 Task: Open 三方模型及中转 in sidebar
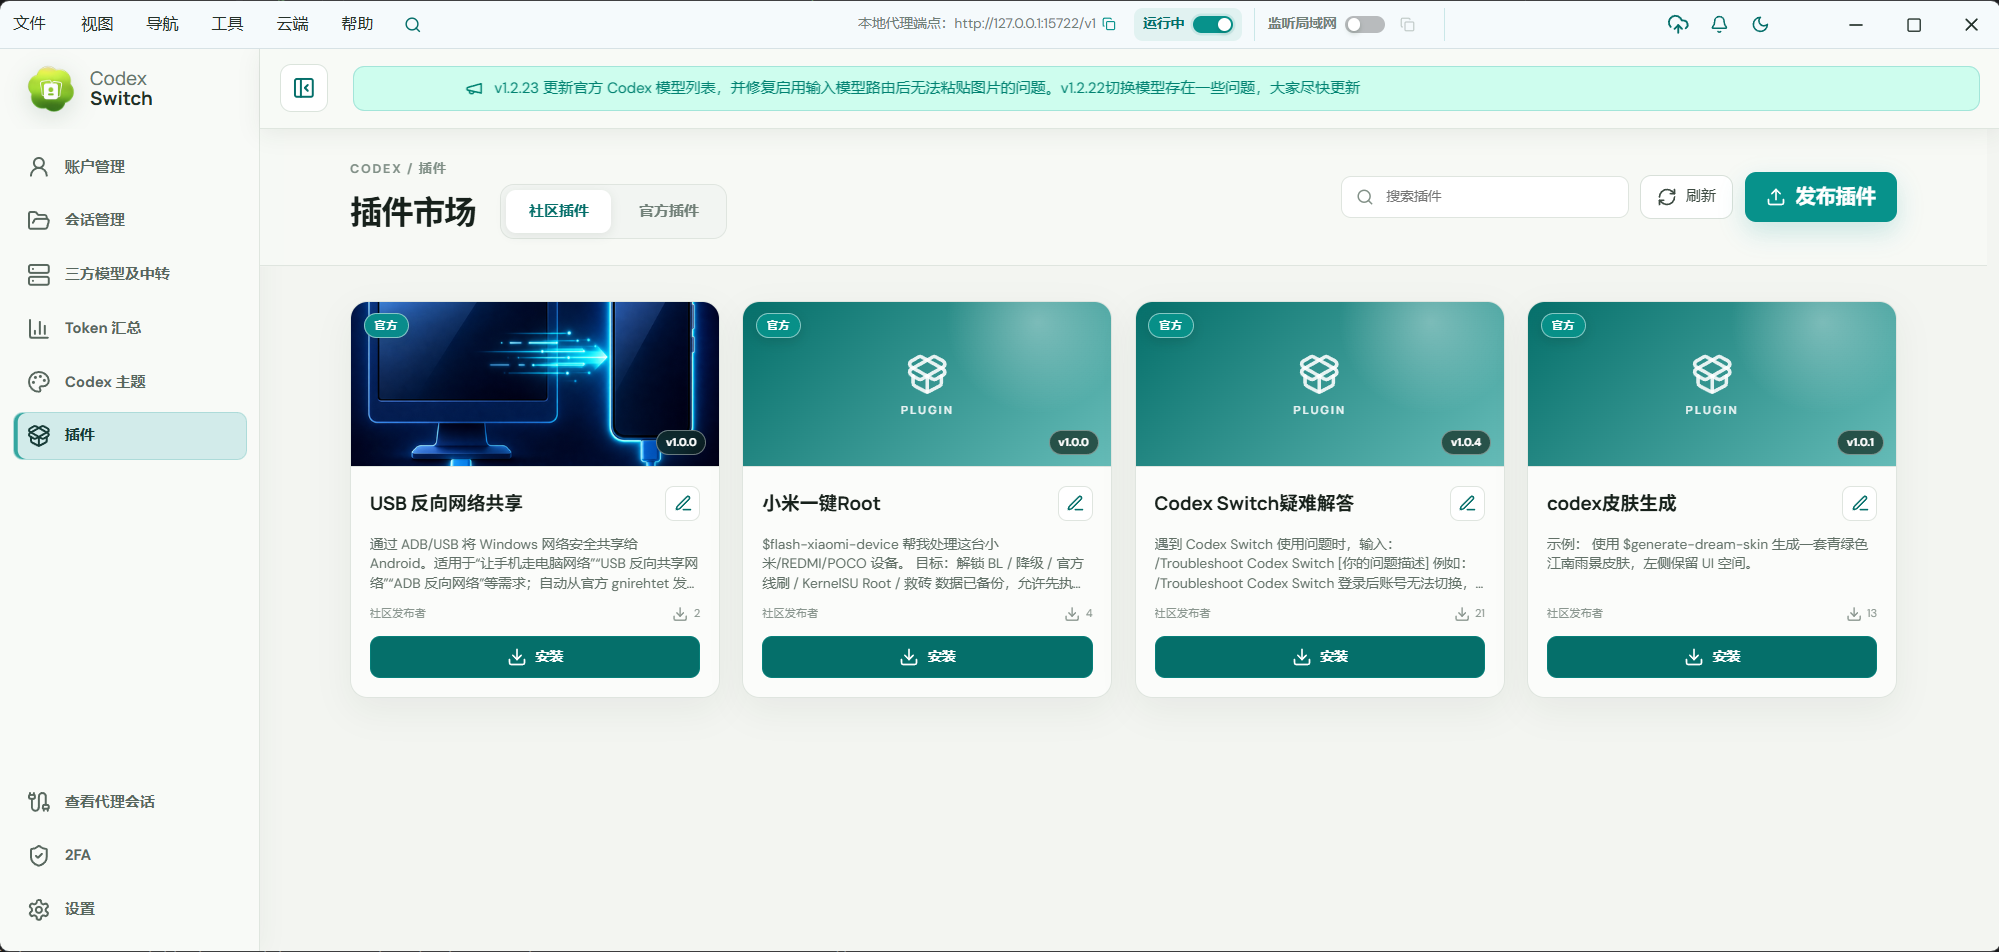coord(130,274)
